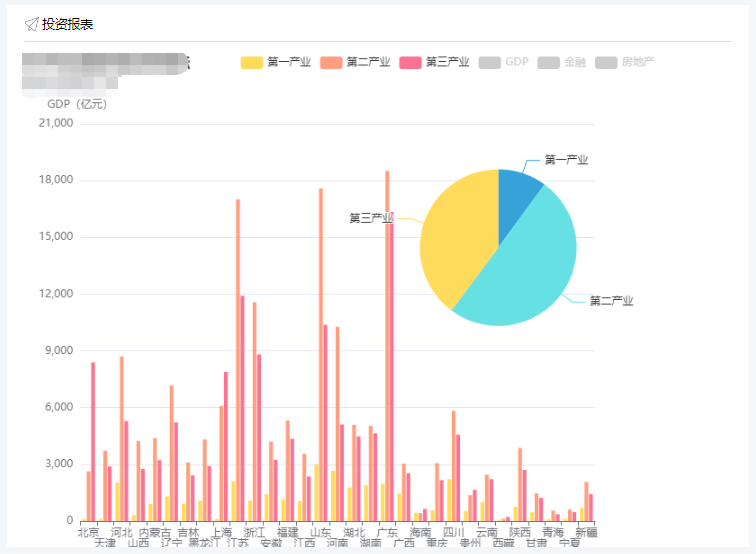Click the grey 金融 legend marker

548,63
